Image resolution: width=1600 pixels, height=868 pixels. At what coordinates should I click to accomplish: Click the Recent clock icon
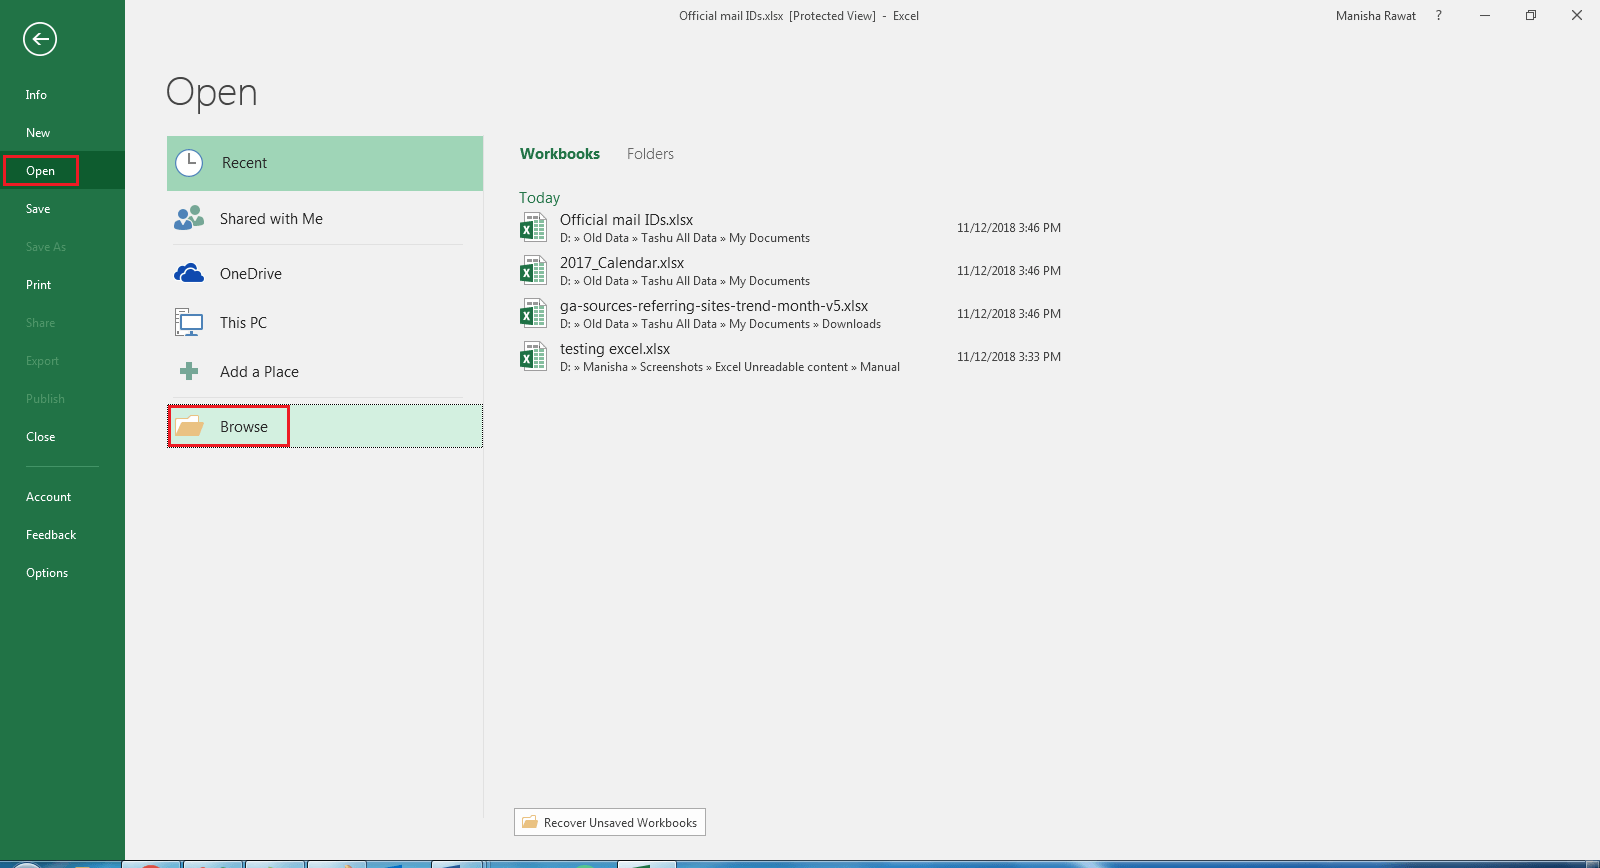pyautogui.click(x=189, y=163)
